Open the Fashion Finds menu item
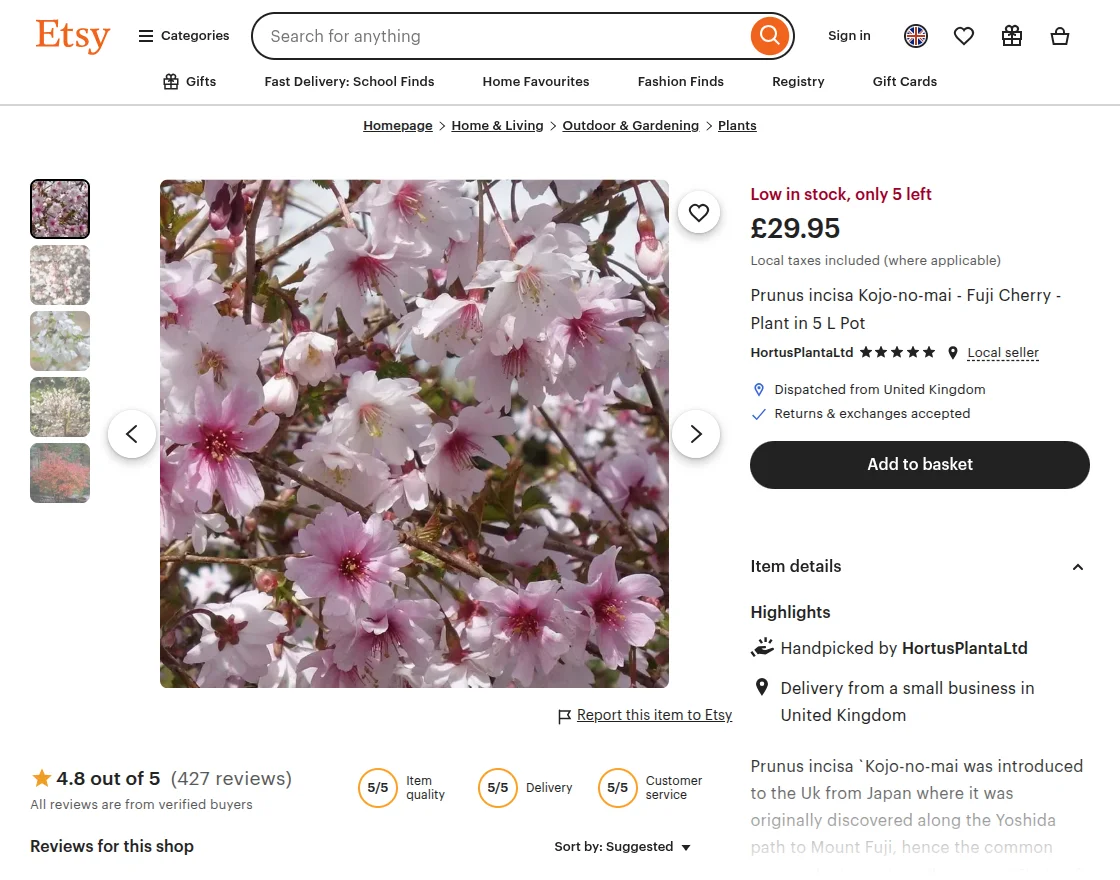 (681, 82)
